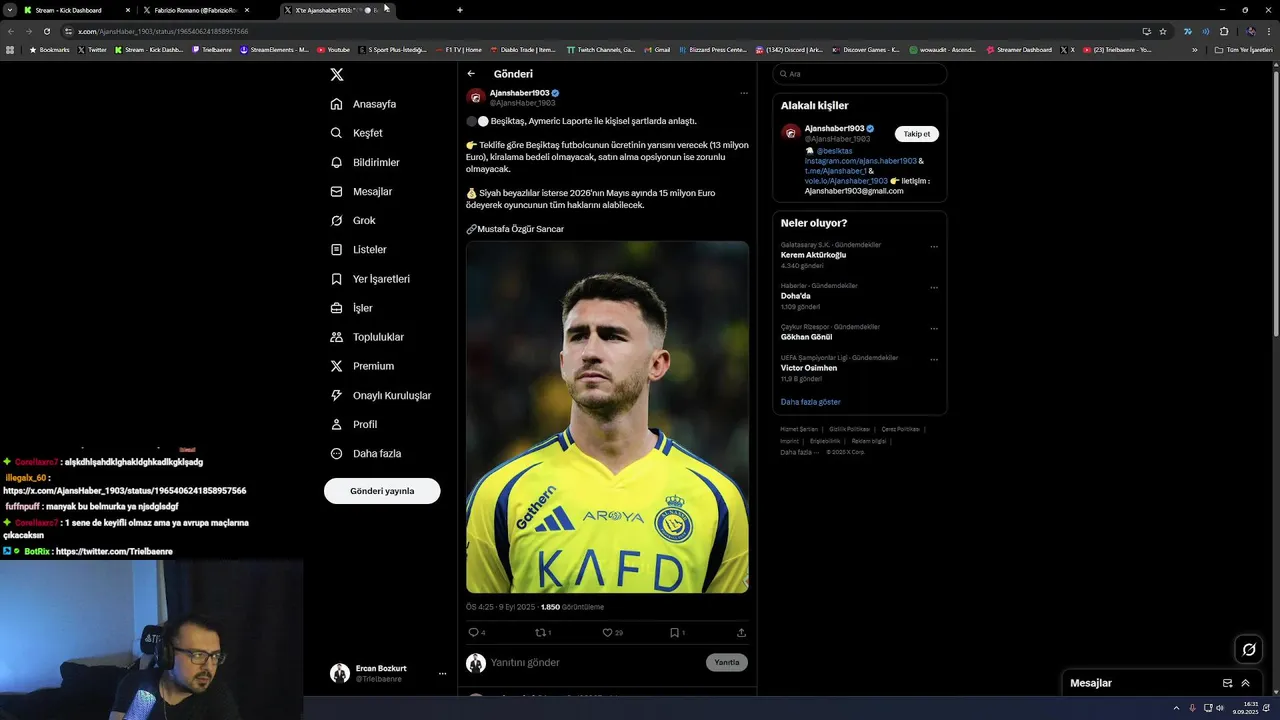
Task: Open Youtube bookmark in bookmarks bar
Action: (x=334, y=50)
